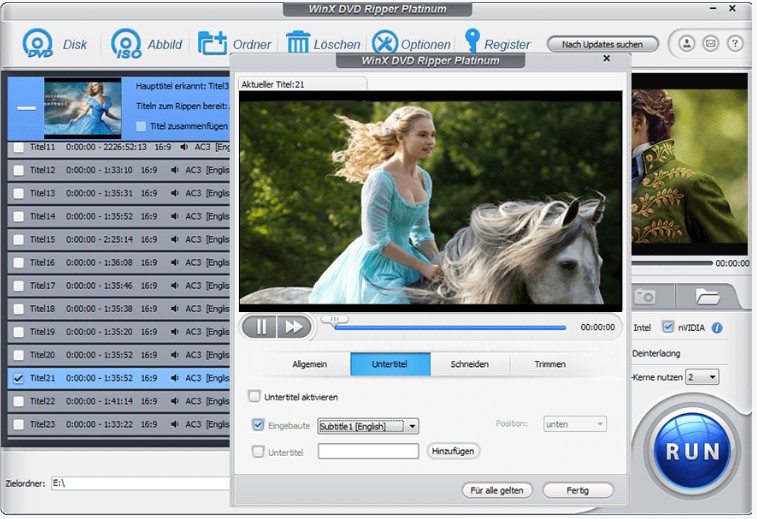Click the snapshot camera icon
This screenshot has width=757, height=519.
click(x=645, y=296)
